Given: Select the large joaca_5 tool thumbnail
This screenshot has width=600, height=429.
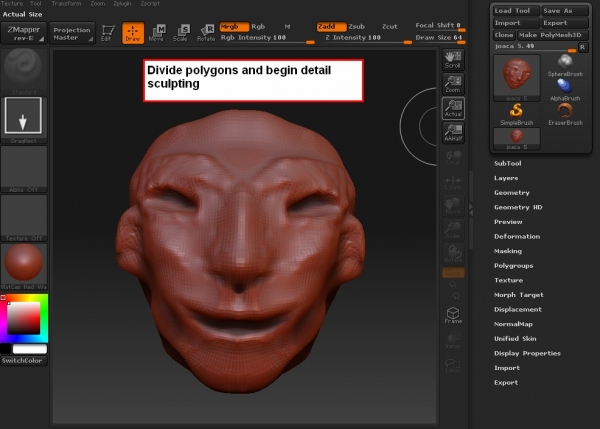Looking at the screenshot, I should click(517, 78).
